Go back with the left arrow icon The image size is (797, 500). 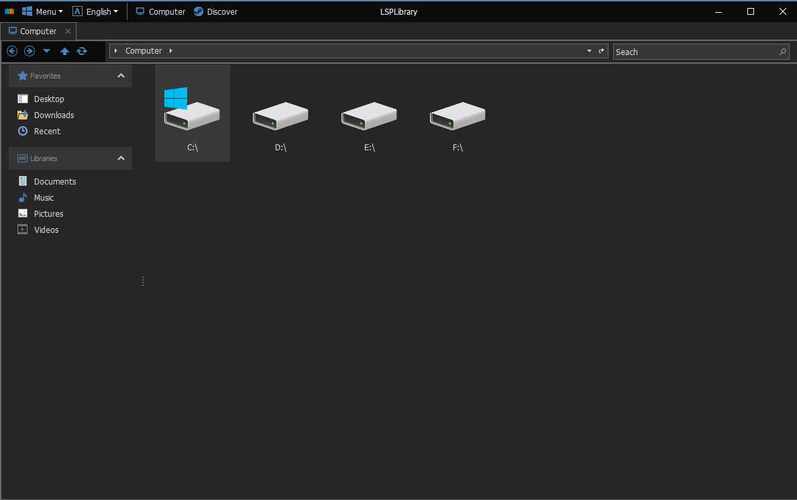coord(12,51)
